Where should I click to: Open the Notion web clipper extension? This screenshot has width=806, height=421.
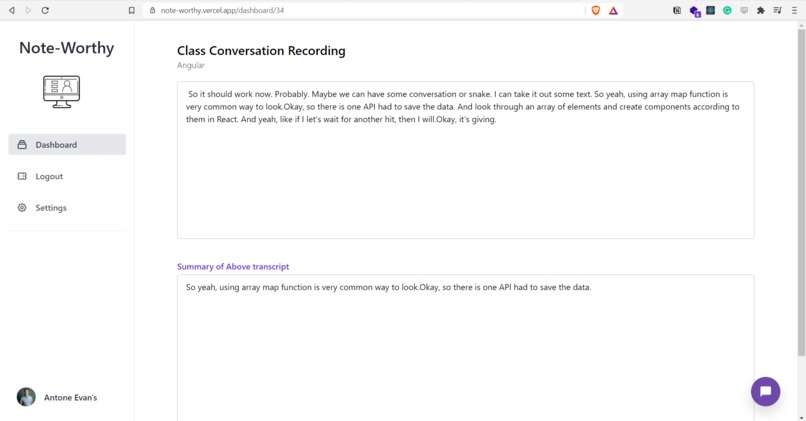click(x=677, y=10)
